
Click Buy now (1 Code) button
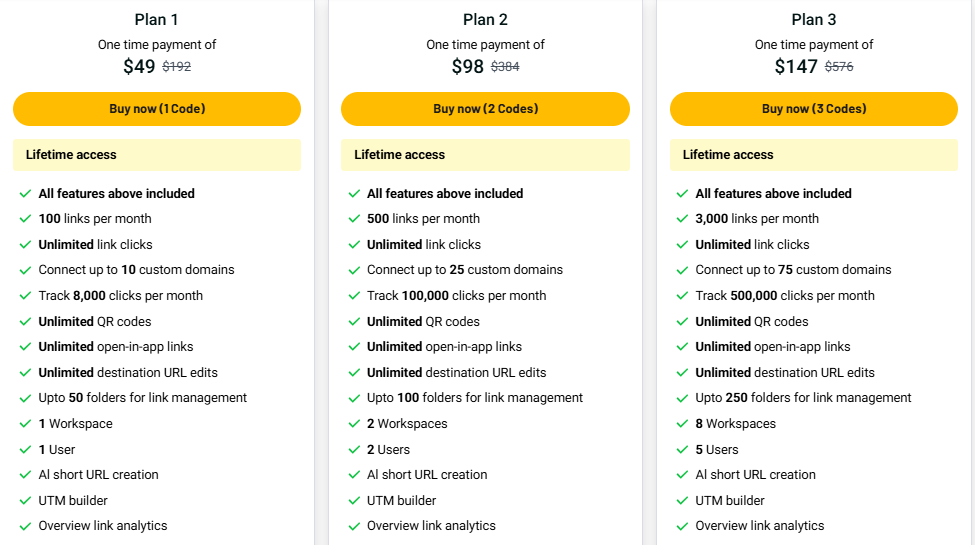[x=157, y=109]
